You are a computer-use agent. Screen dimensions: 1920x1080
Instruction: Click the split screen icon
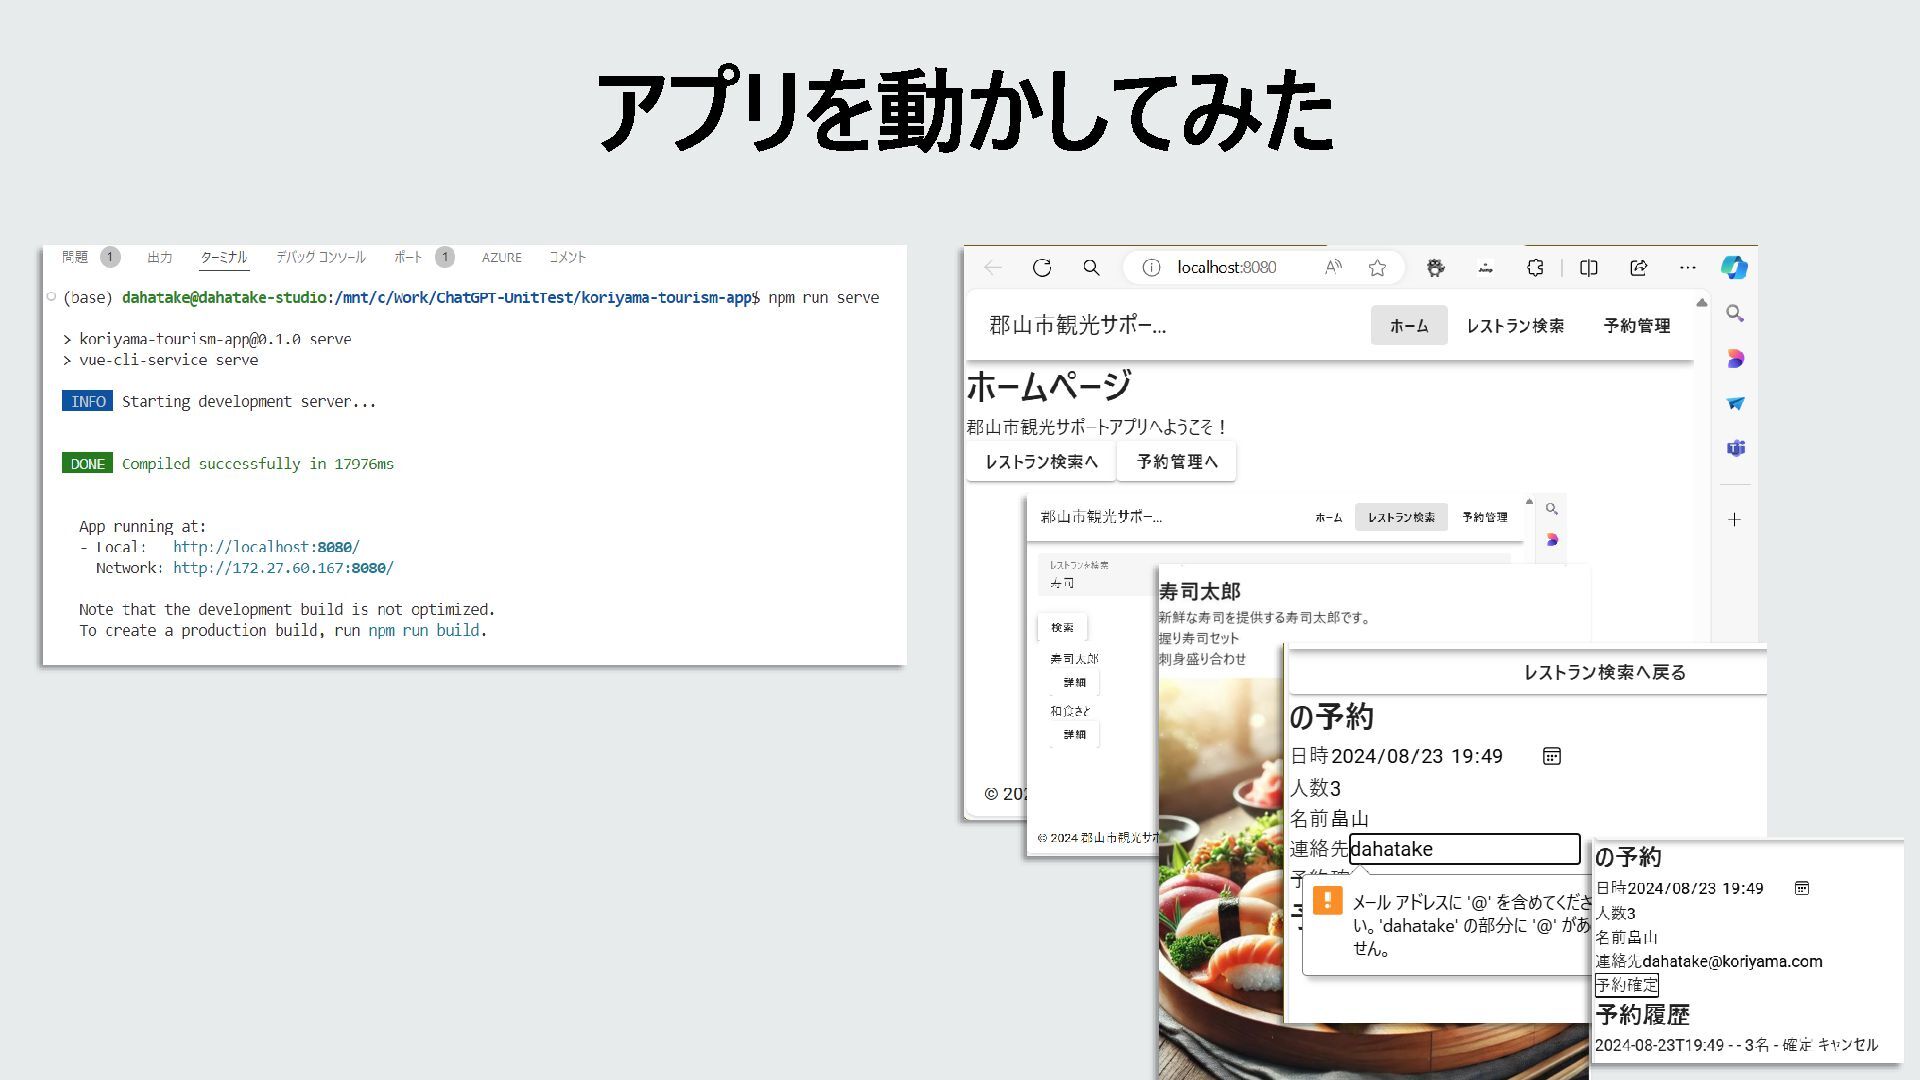pyautogui.click(x=1588, y=268)
